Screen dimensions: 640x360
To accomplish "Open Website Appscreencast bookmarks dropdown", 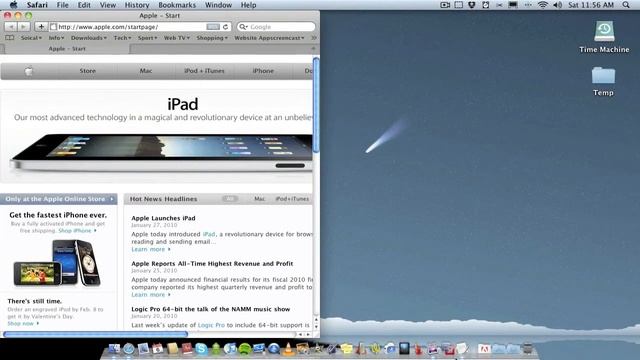I will click(269, 38).
